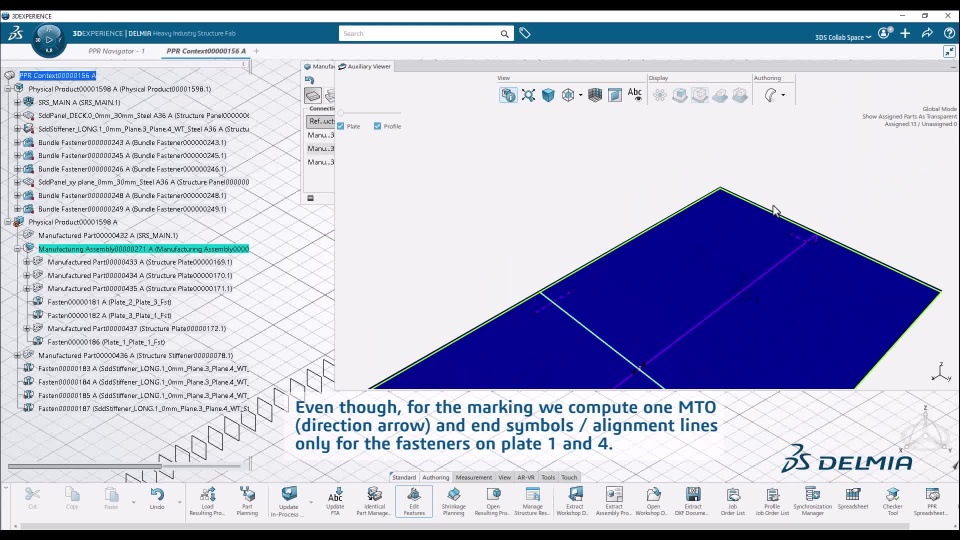This screenshot has width=960, height=540.
Task: Open the view orientation dropdown arrow
Action: pyautogui.click(x=580, y=95)
